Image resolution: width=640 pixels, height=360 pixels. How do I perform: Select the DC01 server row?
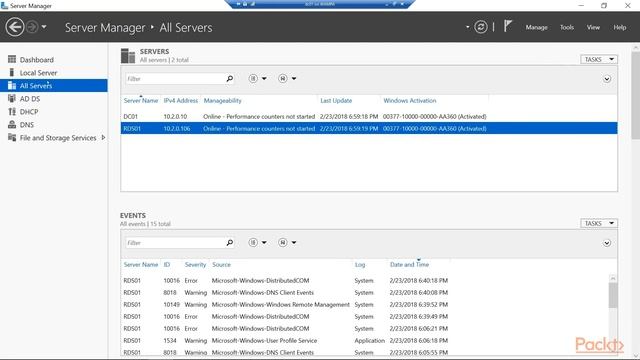pyautogui.click(x=369, y=116)
